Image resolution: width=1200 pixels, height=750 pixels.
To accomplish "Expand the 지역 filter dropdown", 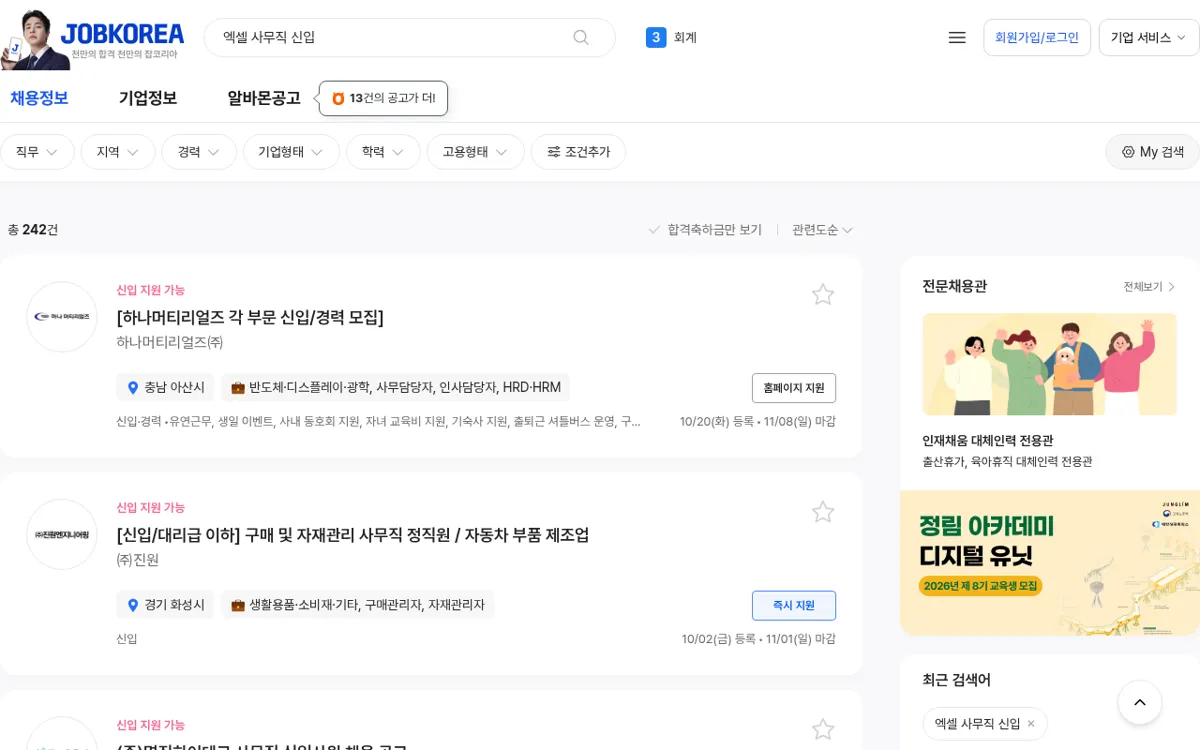I will [118, 152].
